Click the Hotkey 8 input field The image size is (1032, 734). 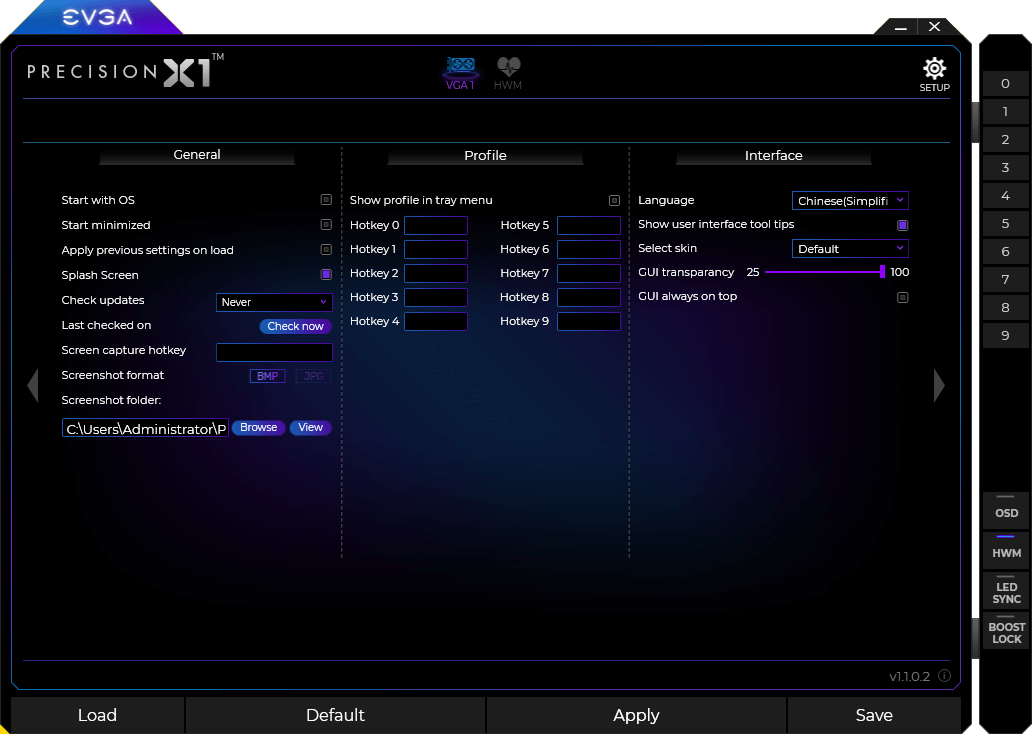[588, 298]
